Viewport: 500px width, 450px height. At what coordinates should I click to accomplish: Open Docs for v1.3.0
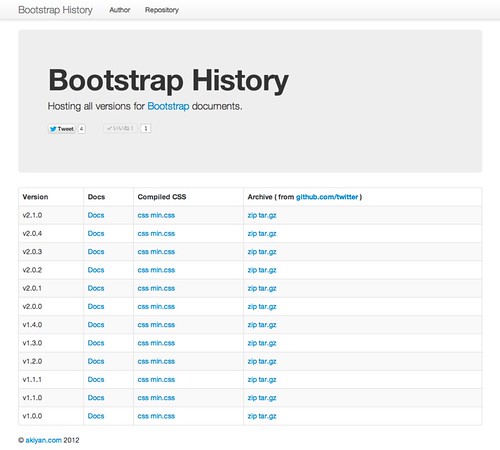(x=96, y=343)
